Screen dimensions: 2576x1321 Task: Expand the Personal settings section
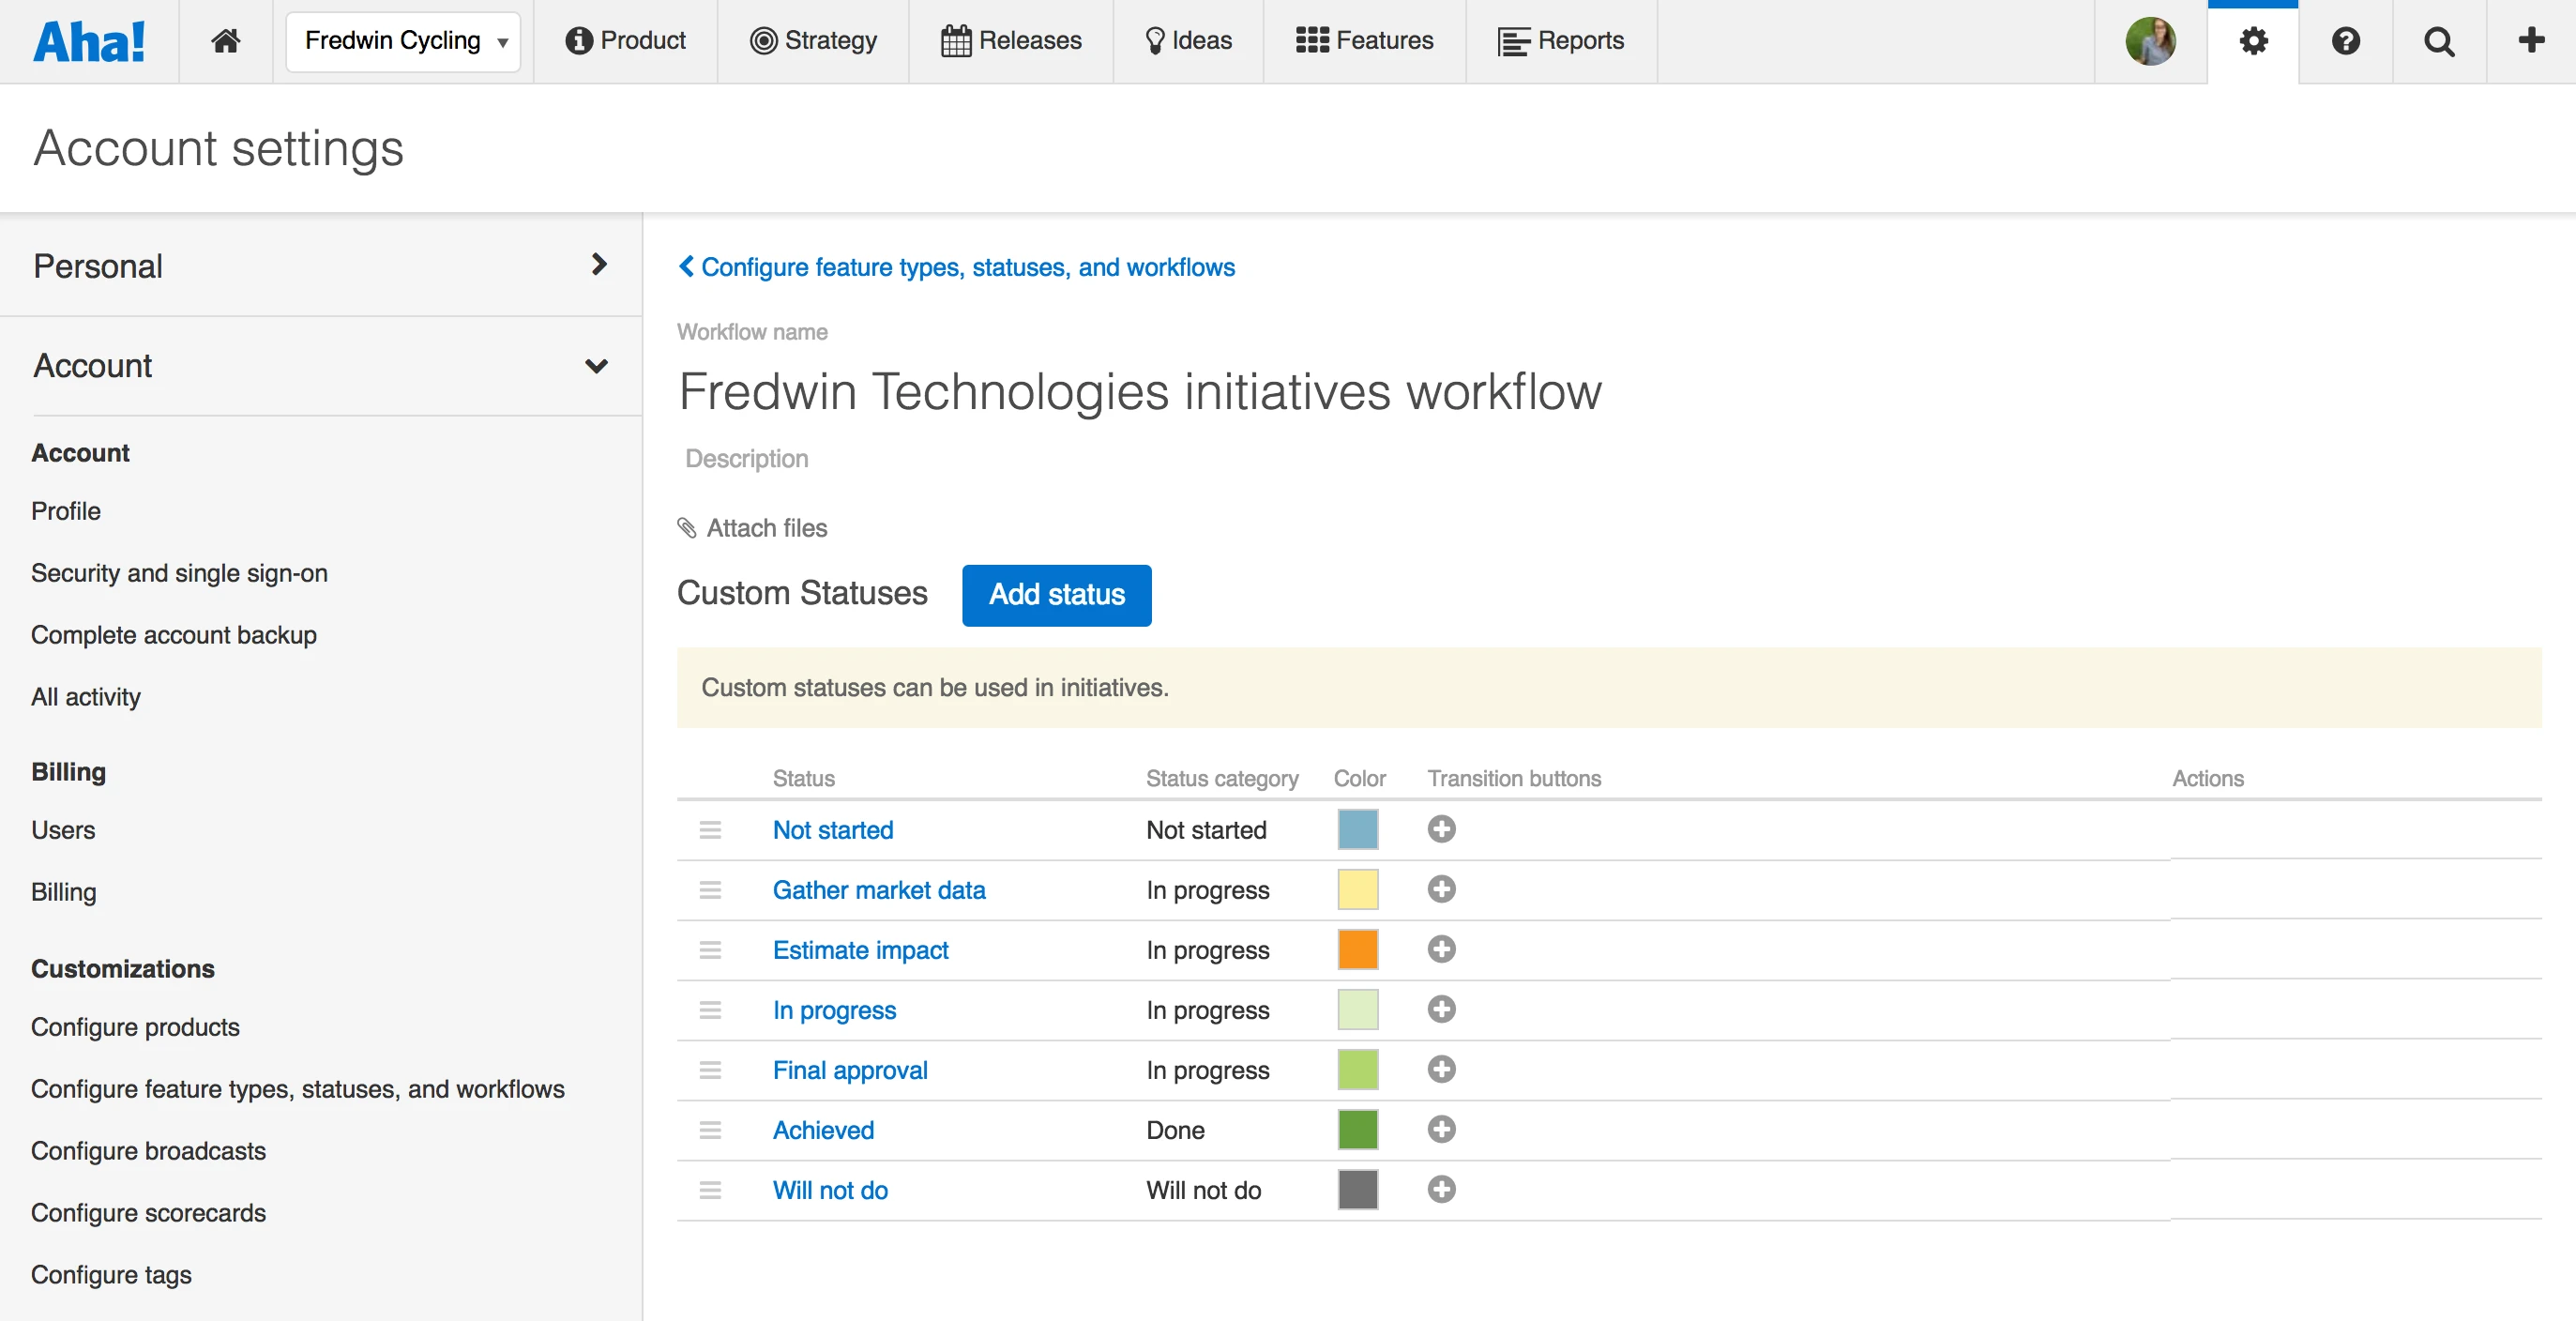[321, 265]
